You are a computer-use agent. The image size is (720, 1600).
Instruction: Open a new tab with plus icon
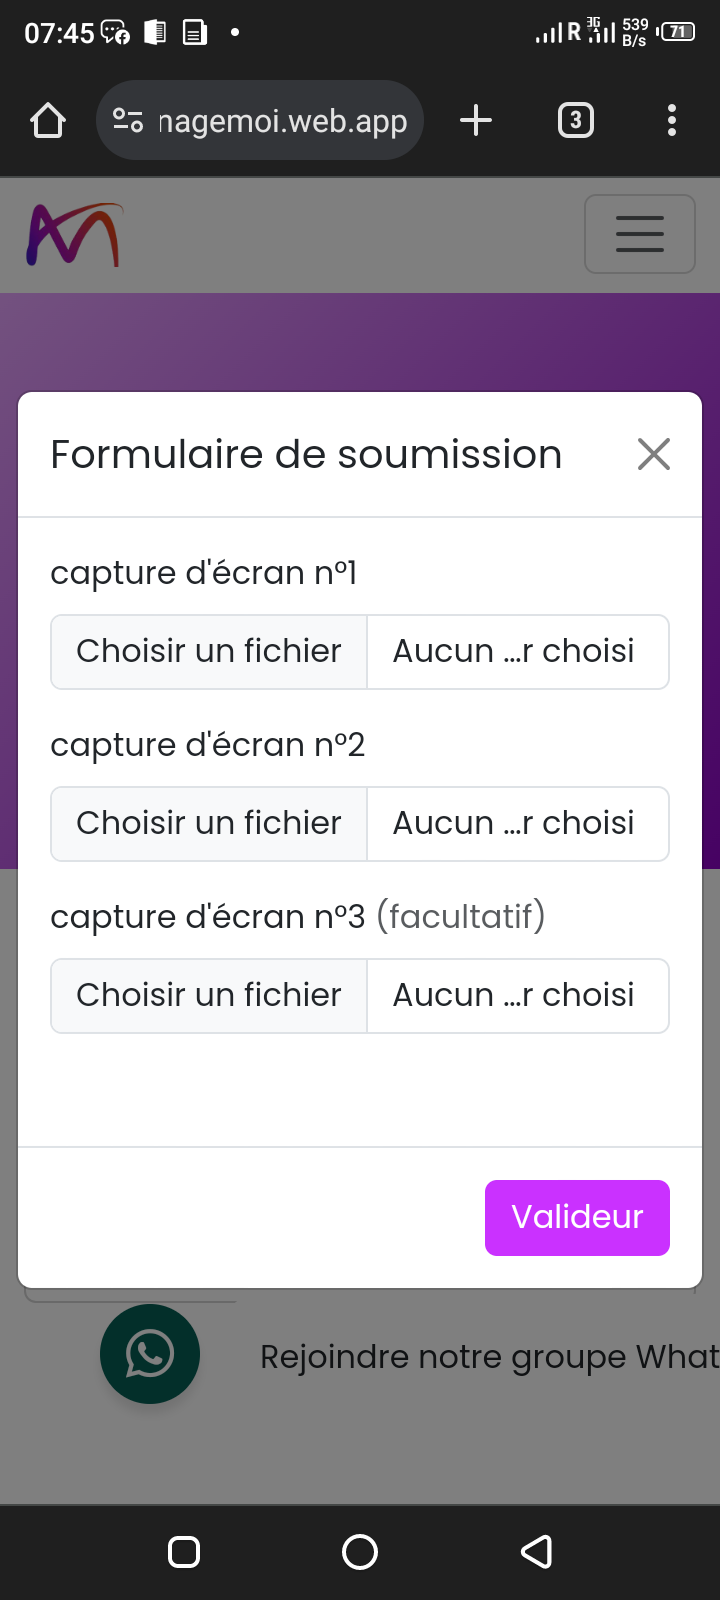click(x=476, y=121)
